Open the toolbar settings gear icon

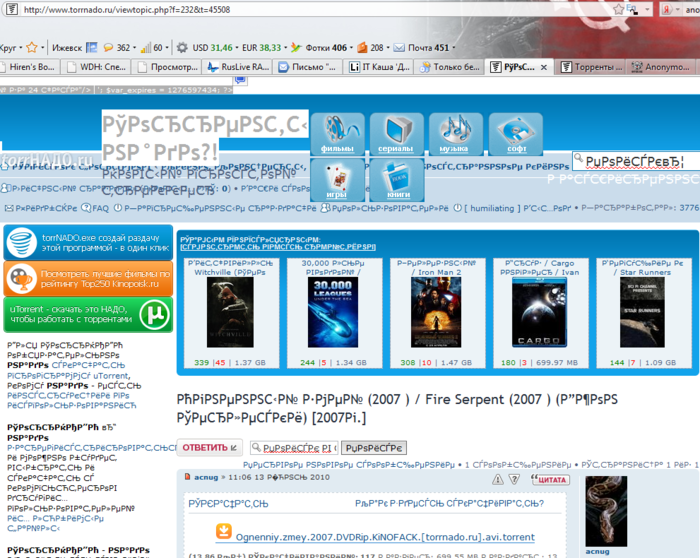pyautogui.click(x=182, y=47)
